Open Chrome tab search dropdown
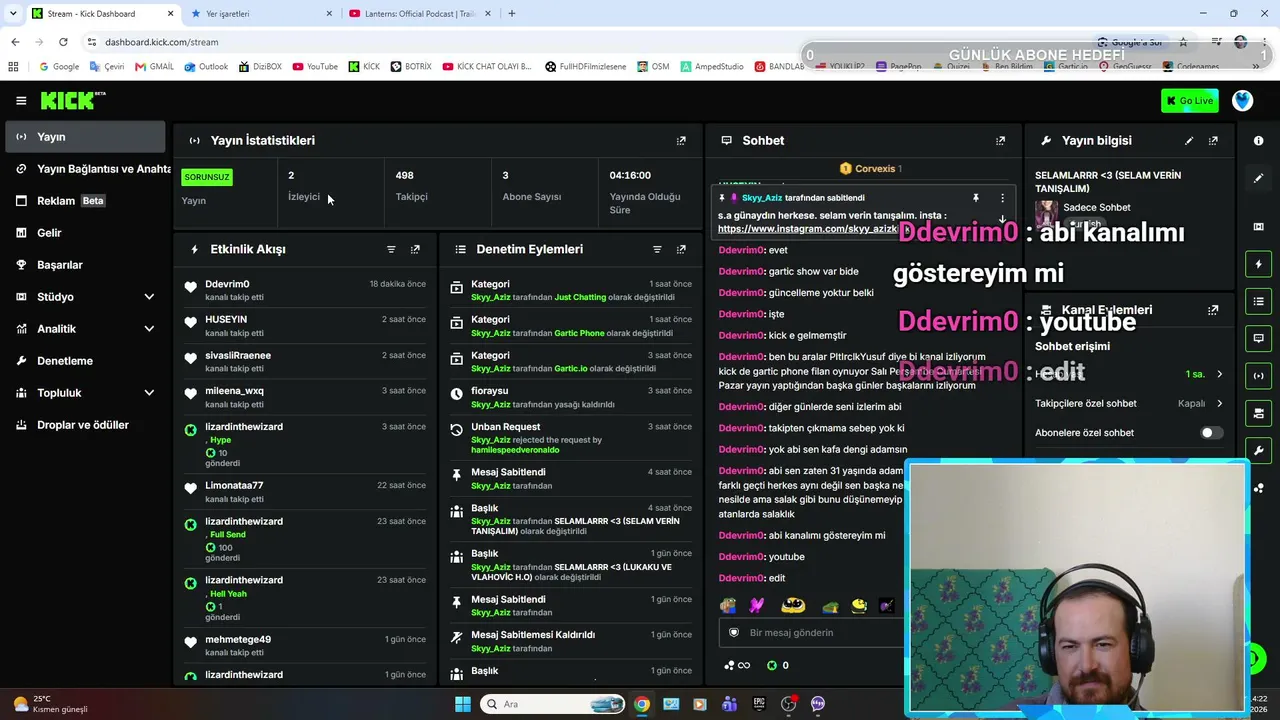This screenshot has height=720, width=1280. click(x=13, y=14)
